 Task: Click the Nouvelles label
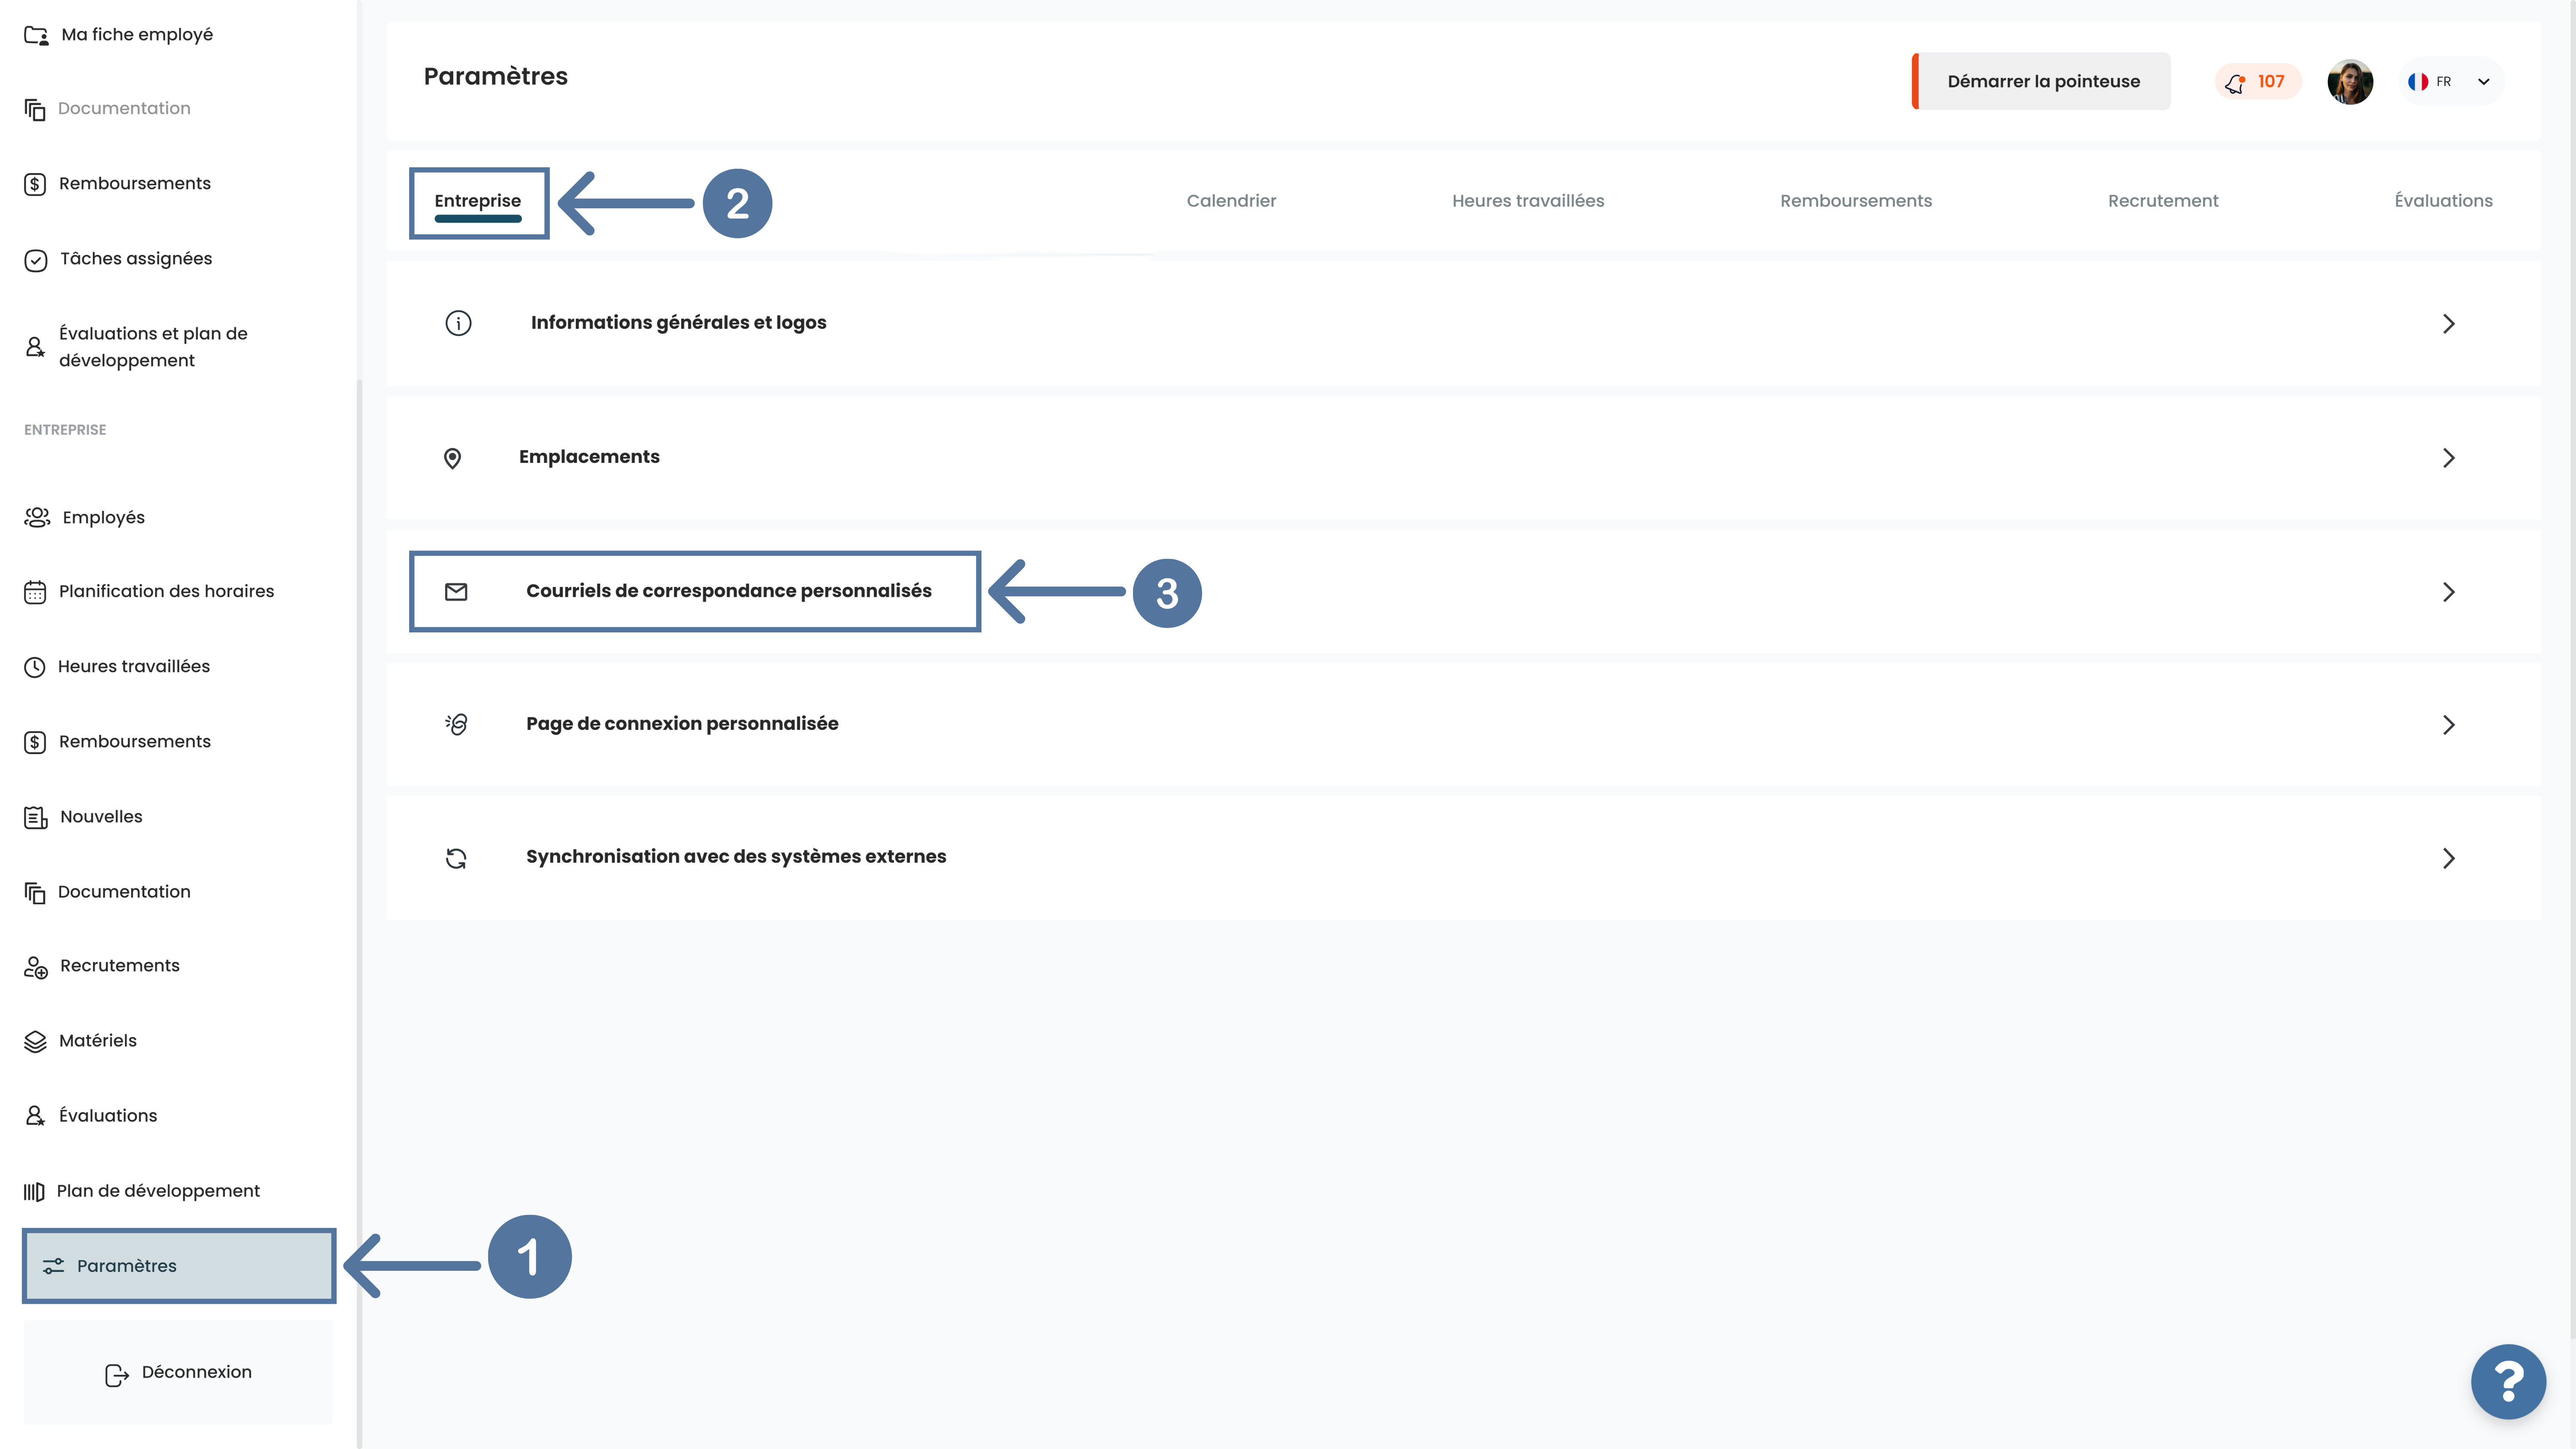pyautogui.click(x=101, y=817)
